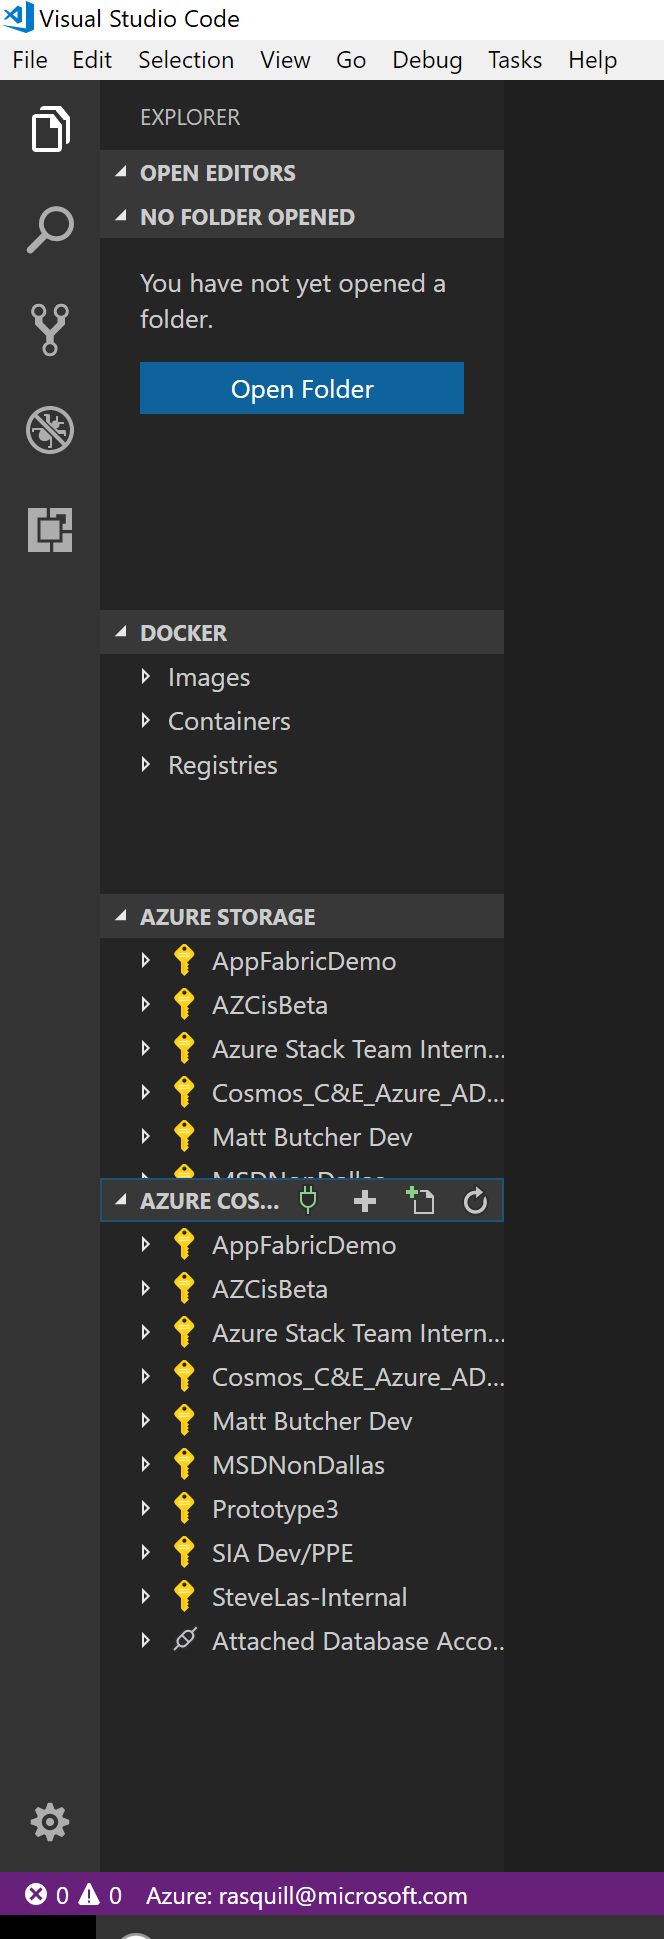Click key icon of SteveLas-Internal subscription

pos(184,1596)
